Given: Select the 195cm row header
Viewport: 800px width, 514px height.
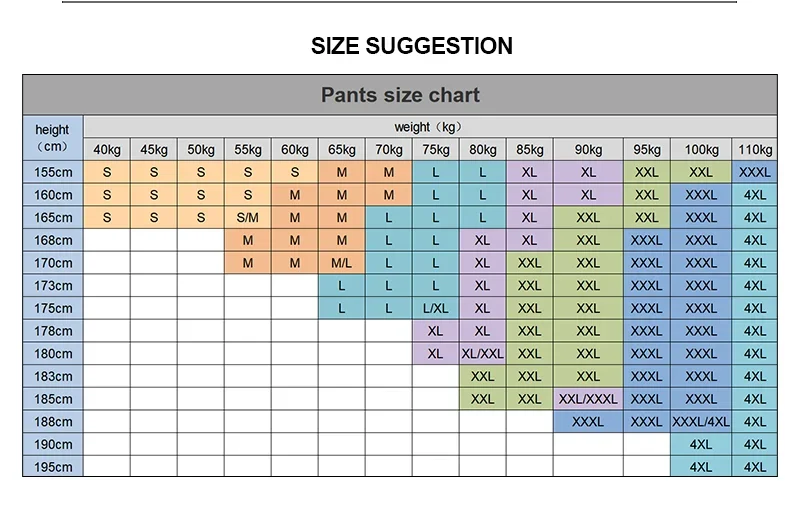Looking at the screenshot, I should tap(52, 467).
